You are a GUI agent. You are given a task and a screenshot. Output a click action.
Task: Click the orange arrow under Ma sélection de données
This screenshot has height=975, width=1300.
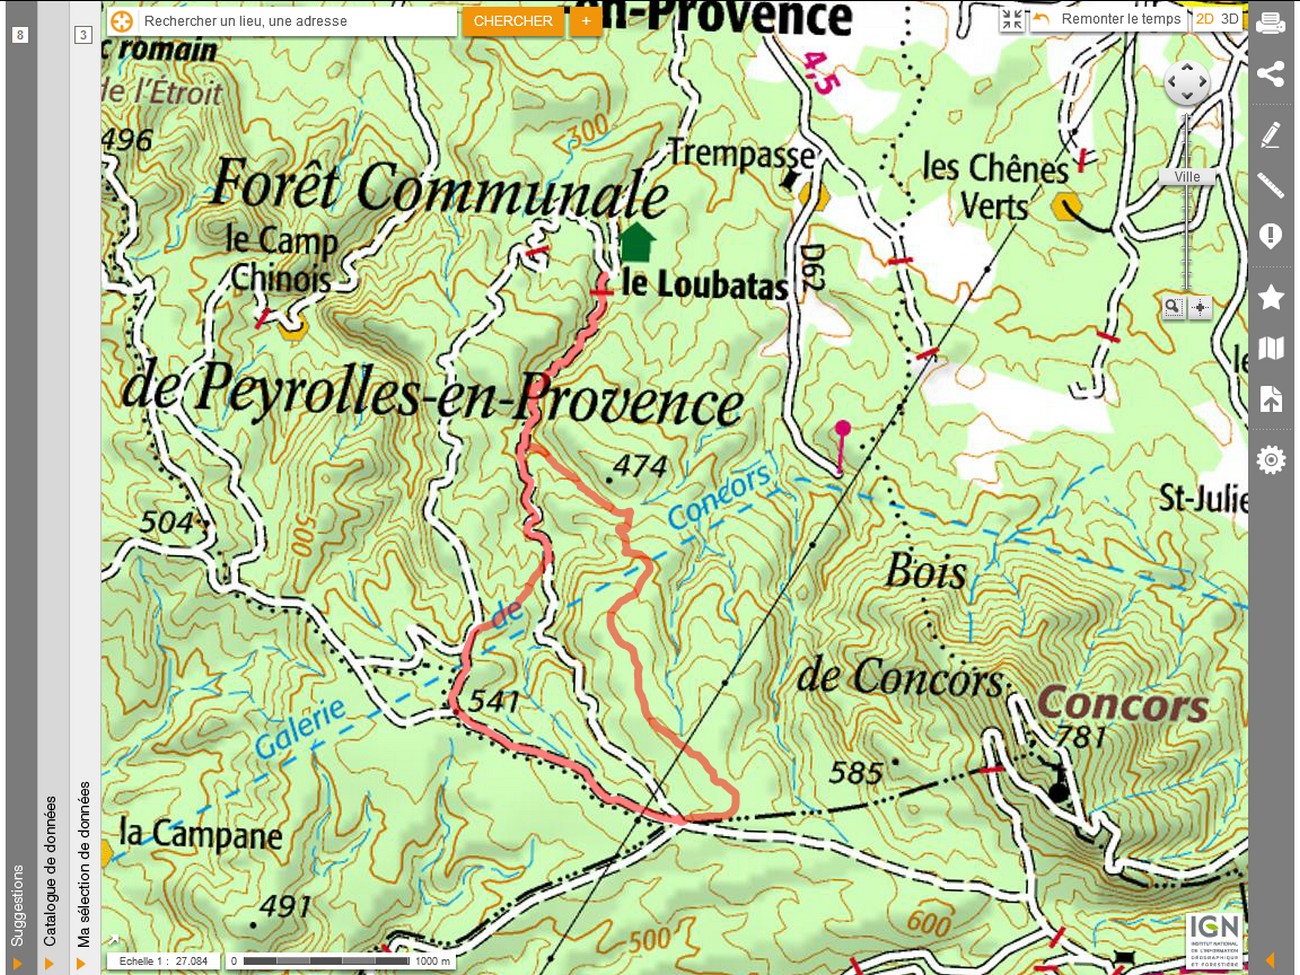(x=81, y=963)
